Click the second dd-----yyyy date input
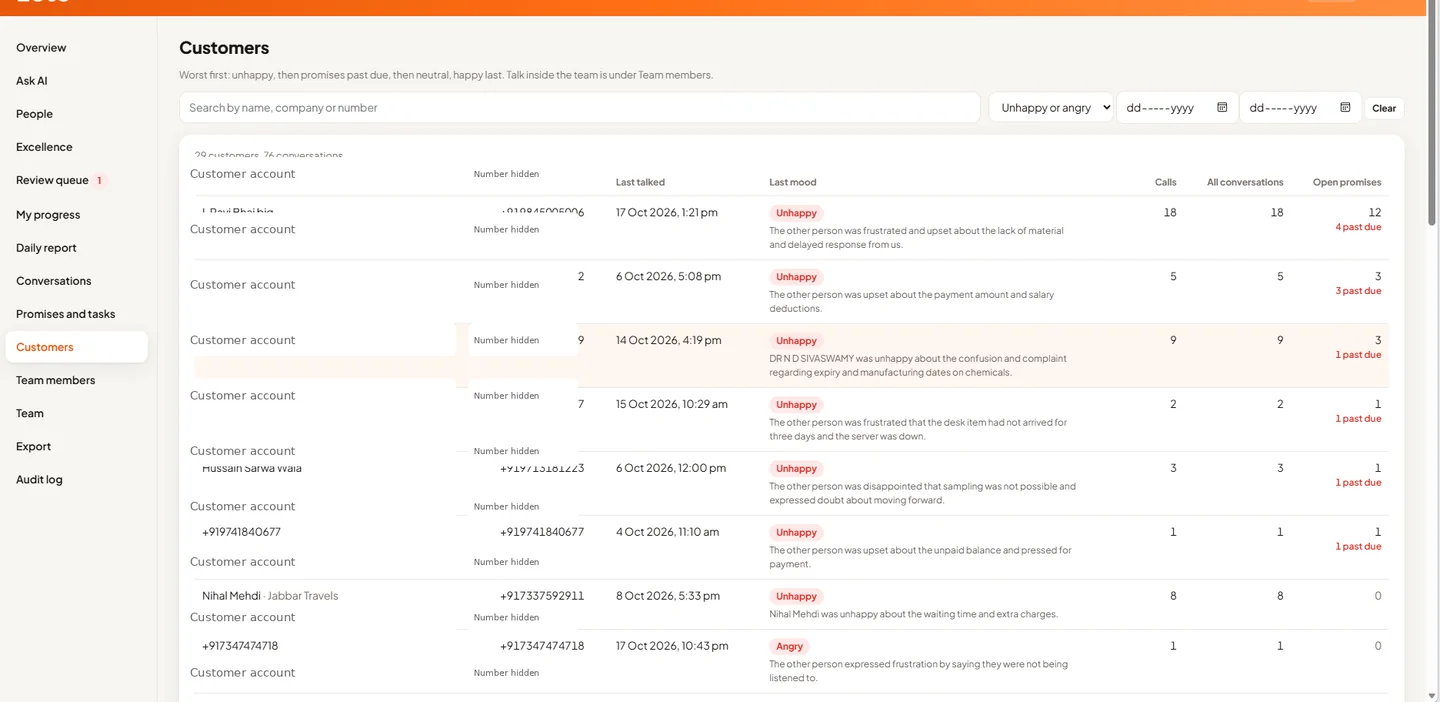Screen dimensions: 1440x702 coord(1300,108)
